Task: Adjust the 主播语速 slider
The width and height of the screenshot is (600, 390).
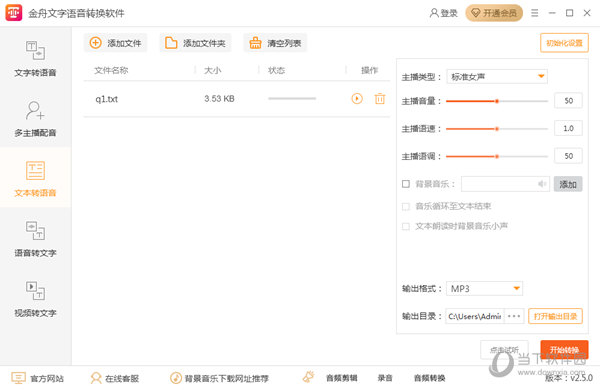Action: (497, 129)
